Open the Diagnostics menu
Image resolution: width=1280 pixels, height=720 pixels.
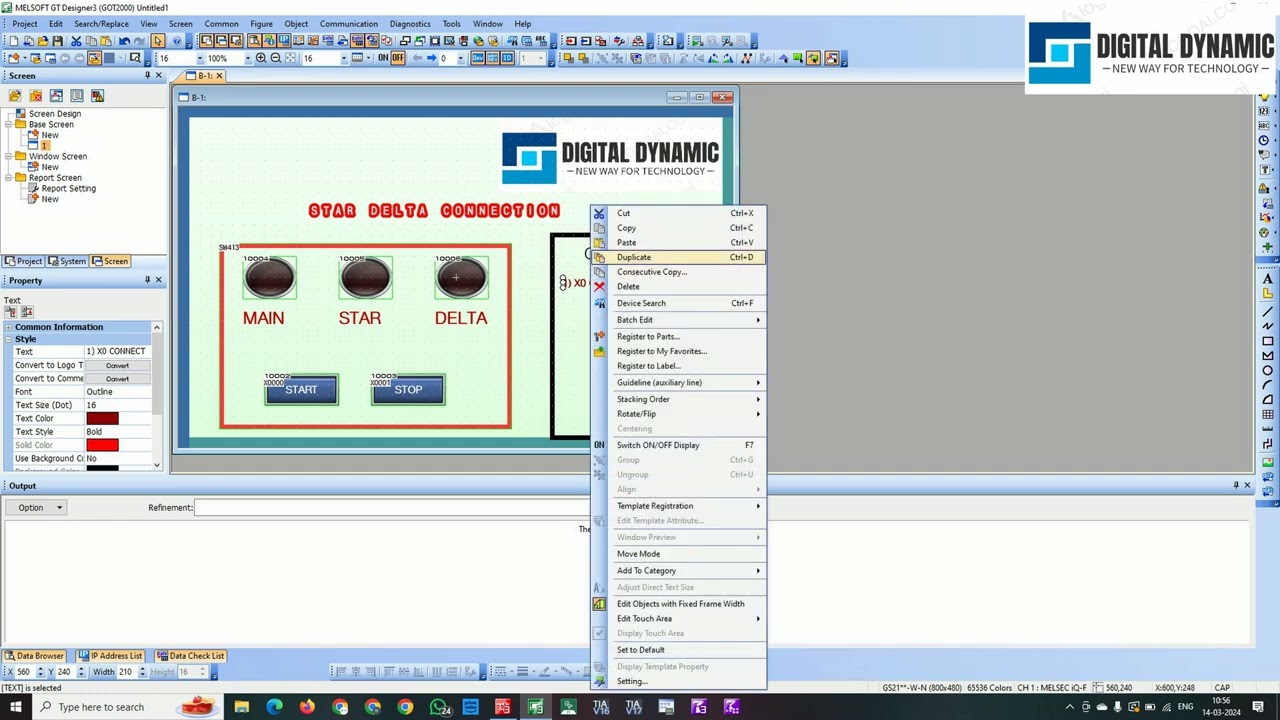410,24
